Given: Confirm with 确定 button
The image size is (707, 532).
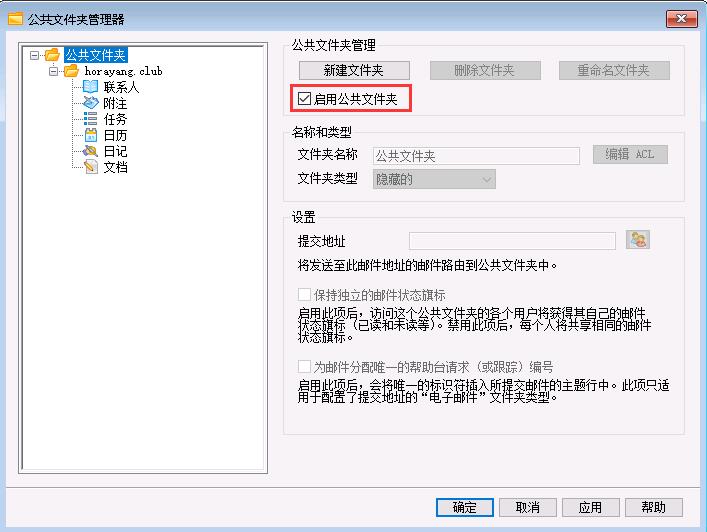Looking at the screenshot, I should [464, 507].
